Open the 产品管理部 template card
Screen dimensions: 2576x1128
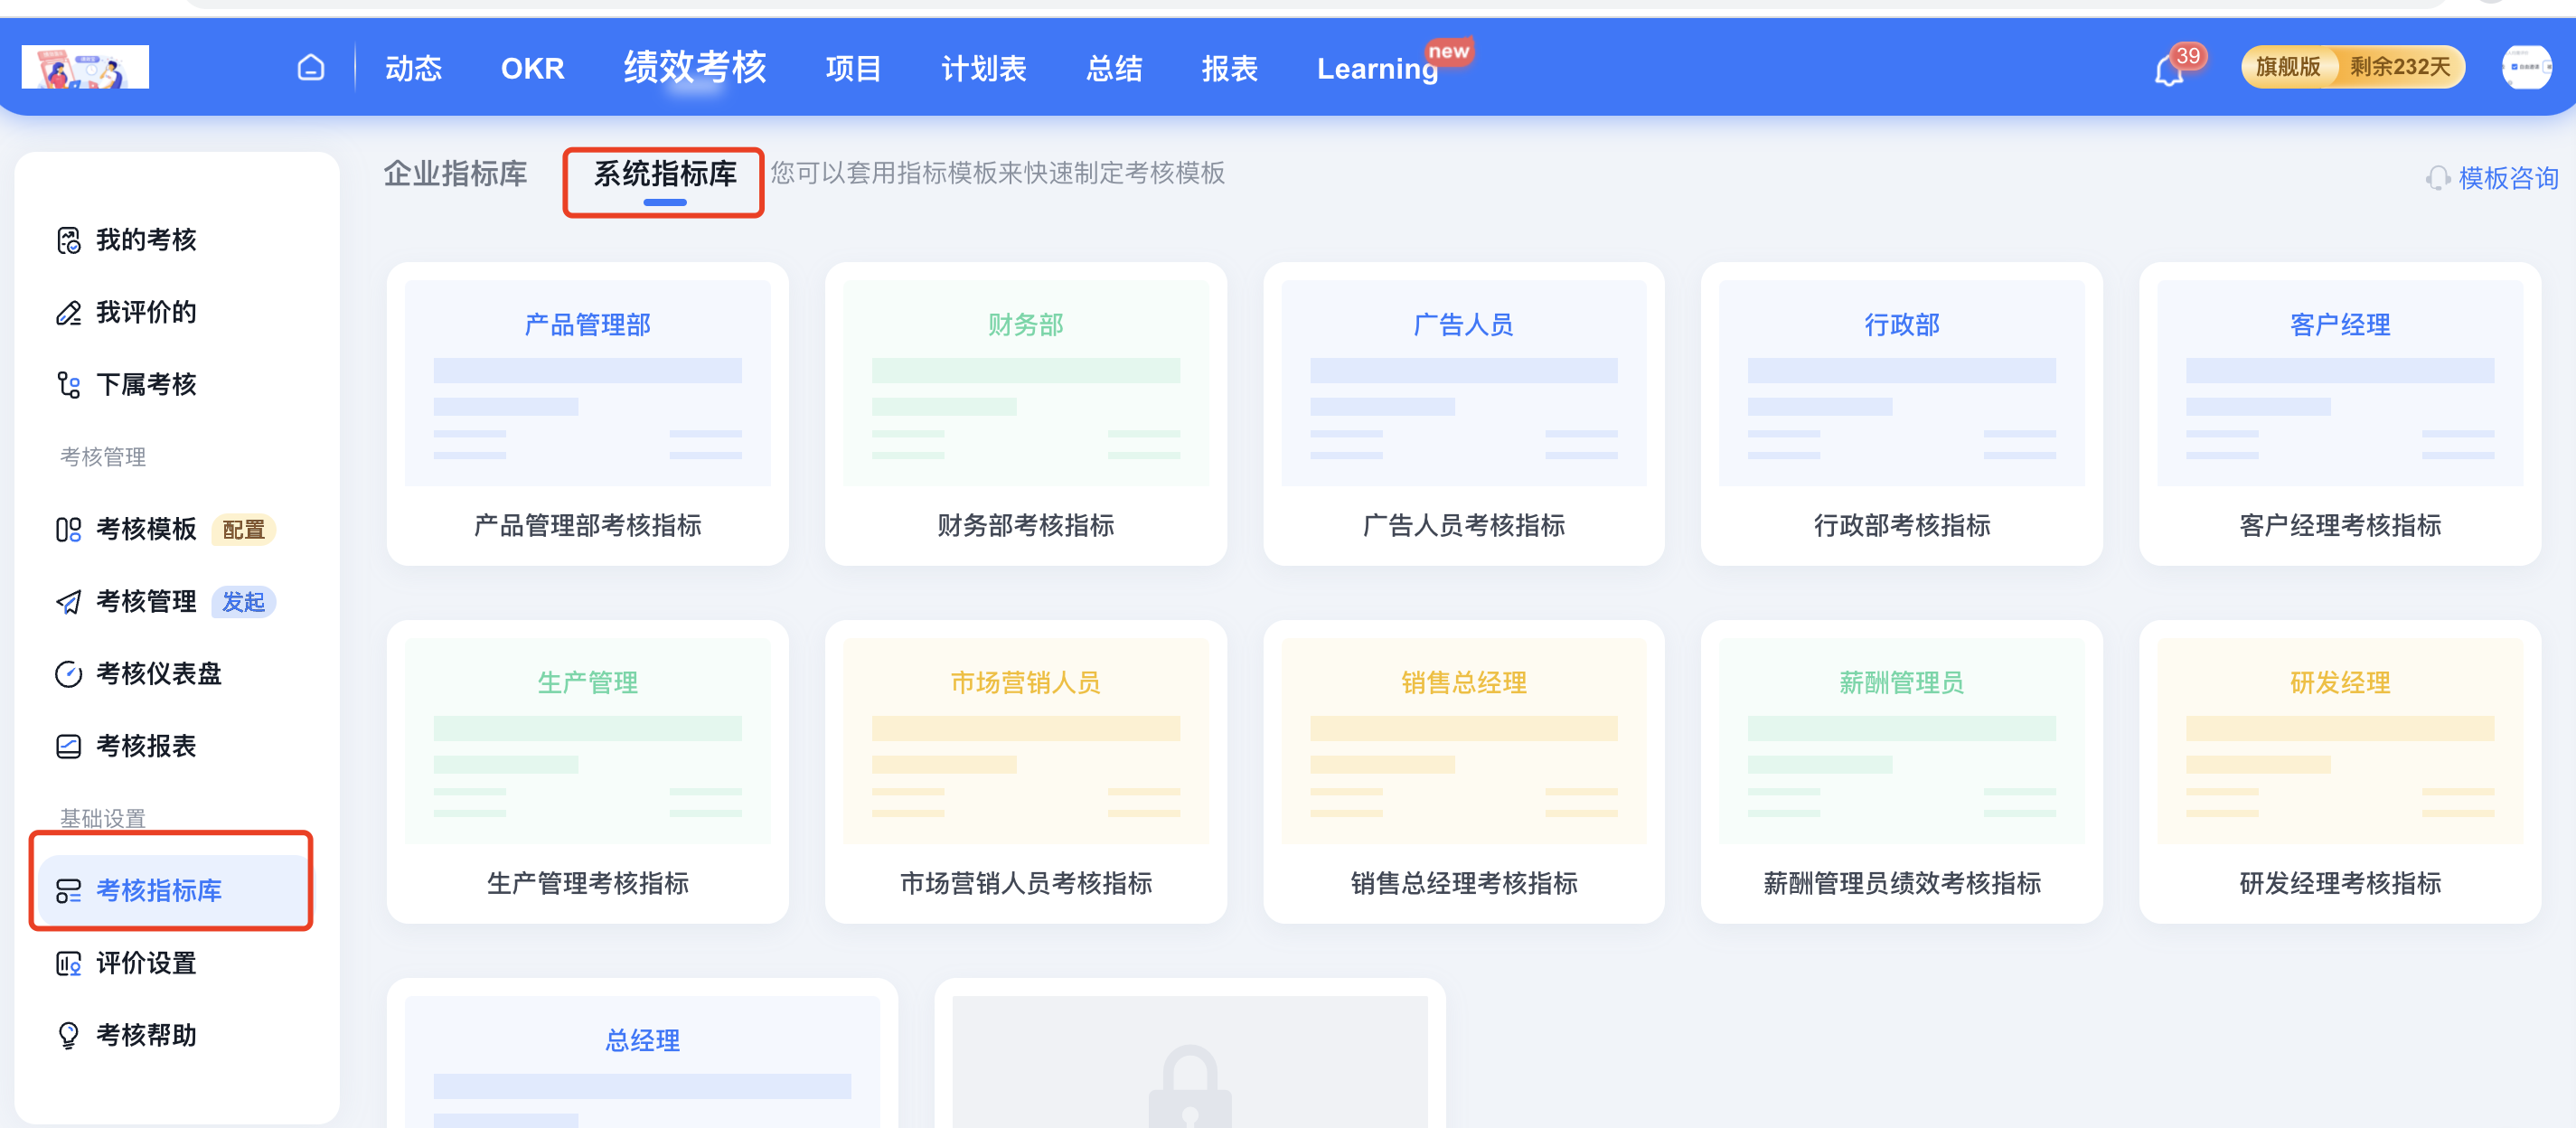pos(588,414)
